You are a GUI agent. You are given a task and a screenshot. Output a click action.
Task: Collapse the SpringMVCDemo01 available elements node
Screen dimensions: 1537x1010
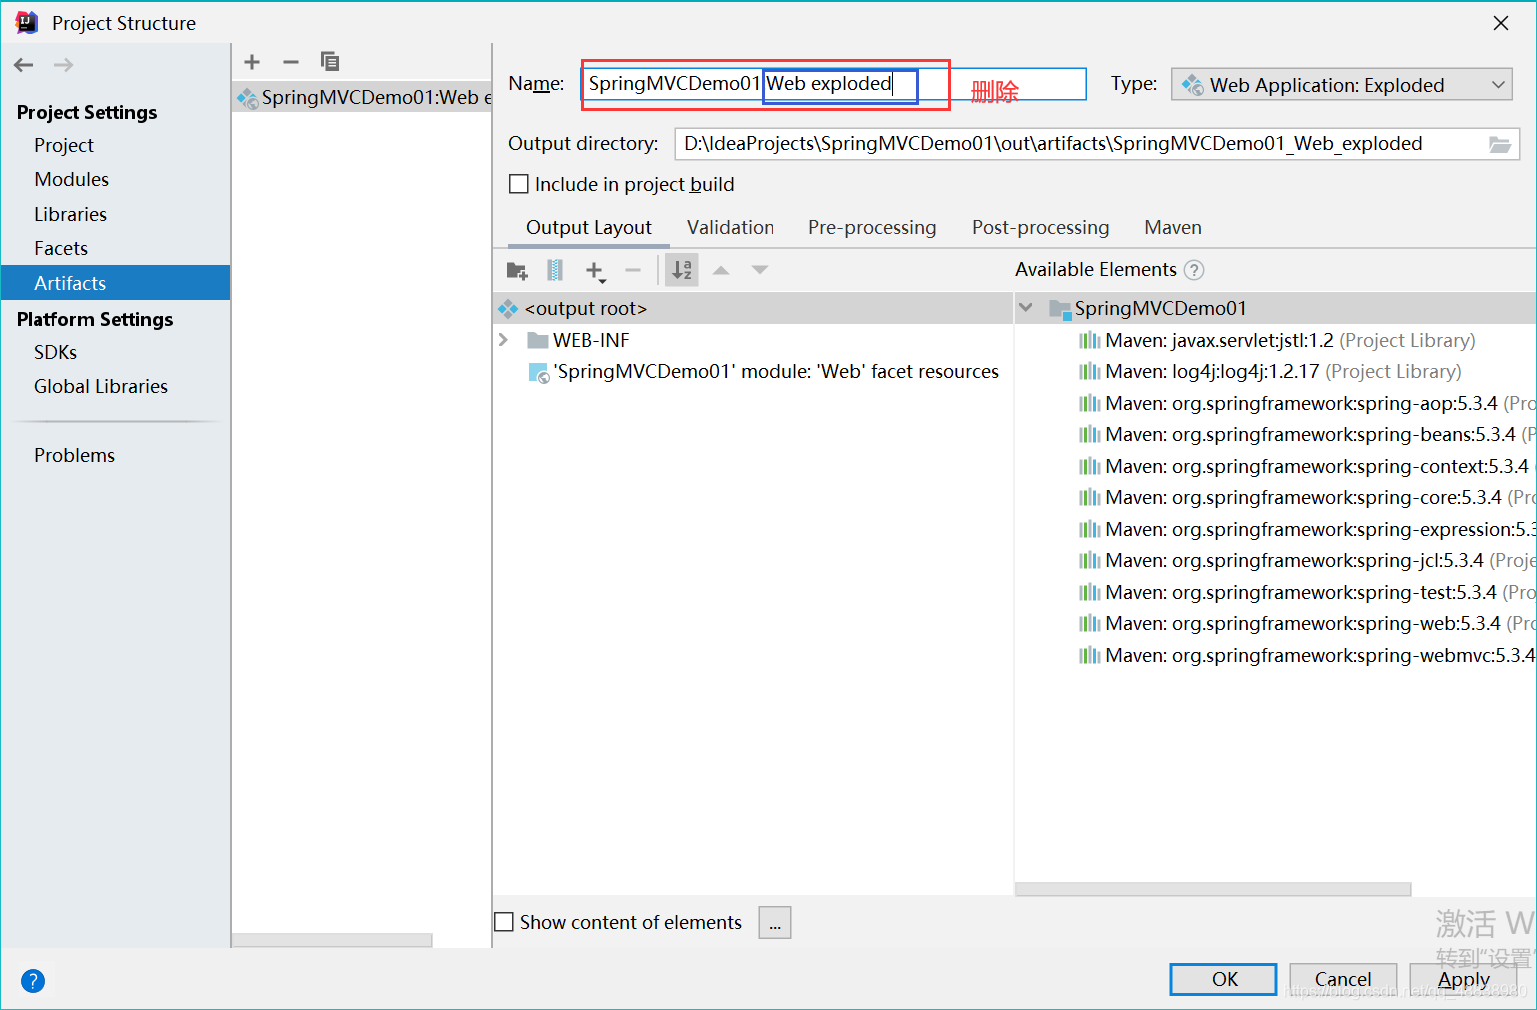click(x=1026, y=308)
